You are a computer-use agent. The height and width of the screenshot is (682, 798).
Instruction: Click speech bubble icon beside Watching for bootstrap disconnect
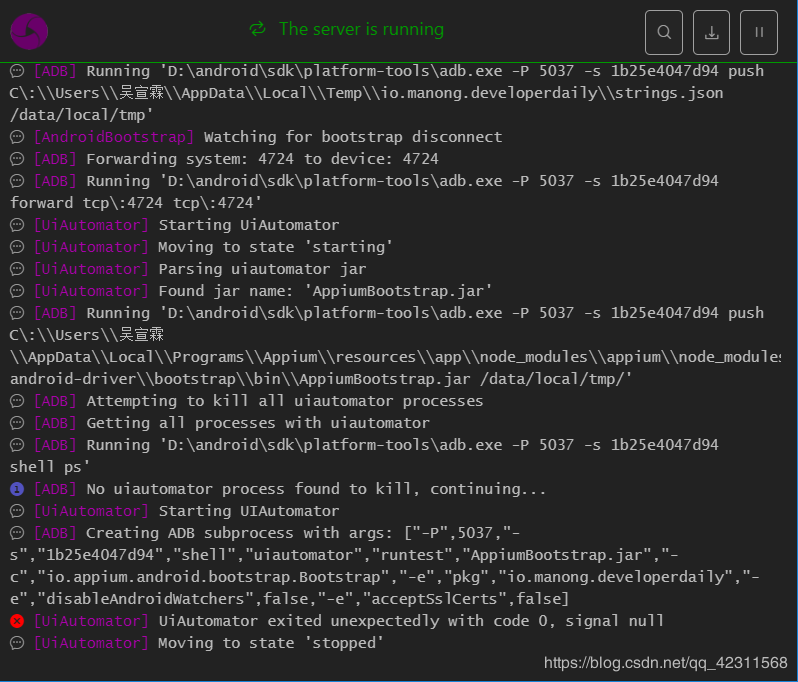tap(17, 137)
